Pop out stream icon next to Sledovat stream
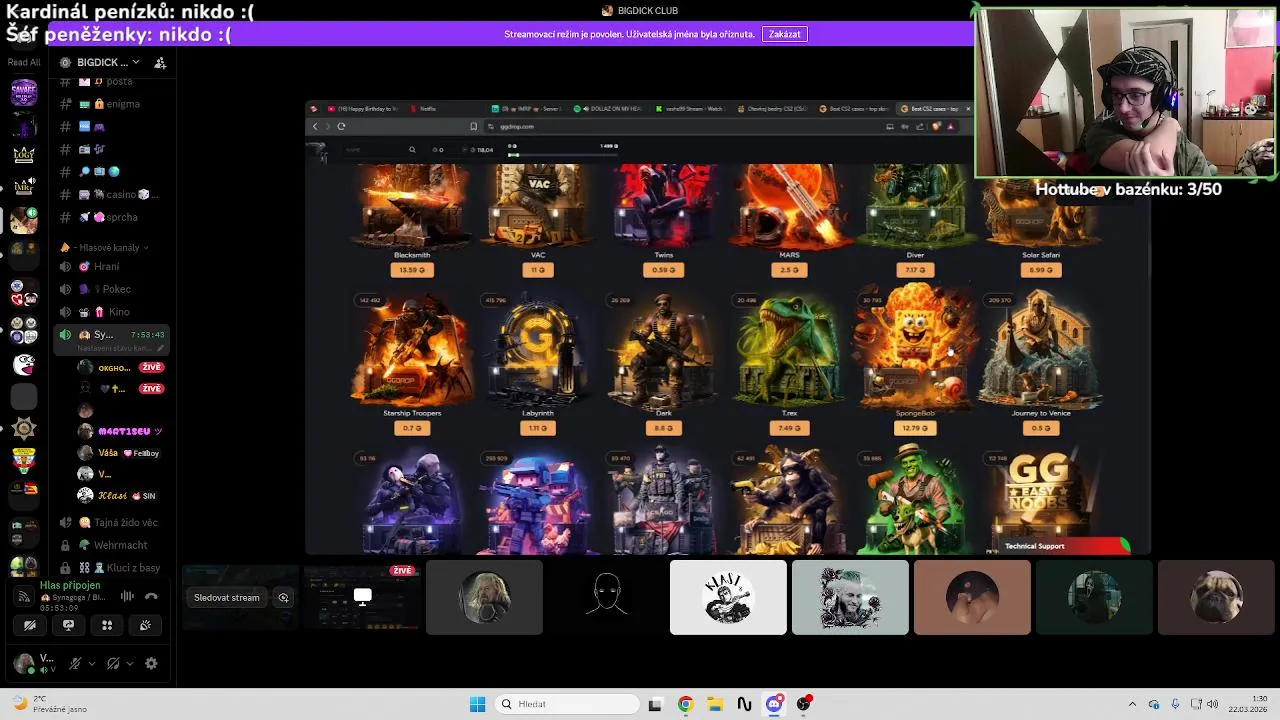 284,597
